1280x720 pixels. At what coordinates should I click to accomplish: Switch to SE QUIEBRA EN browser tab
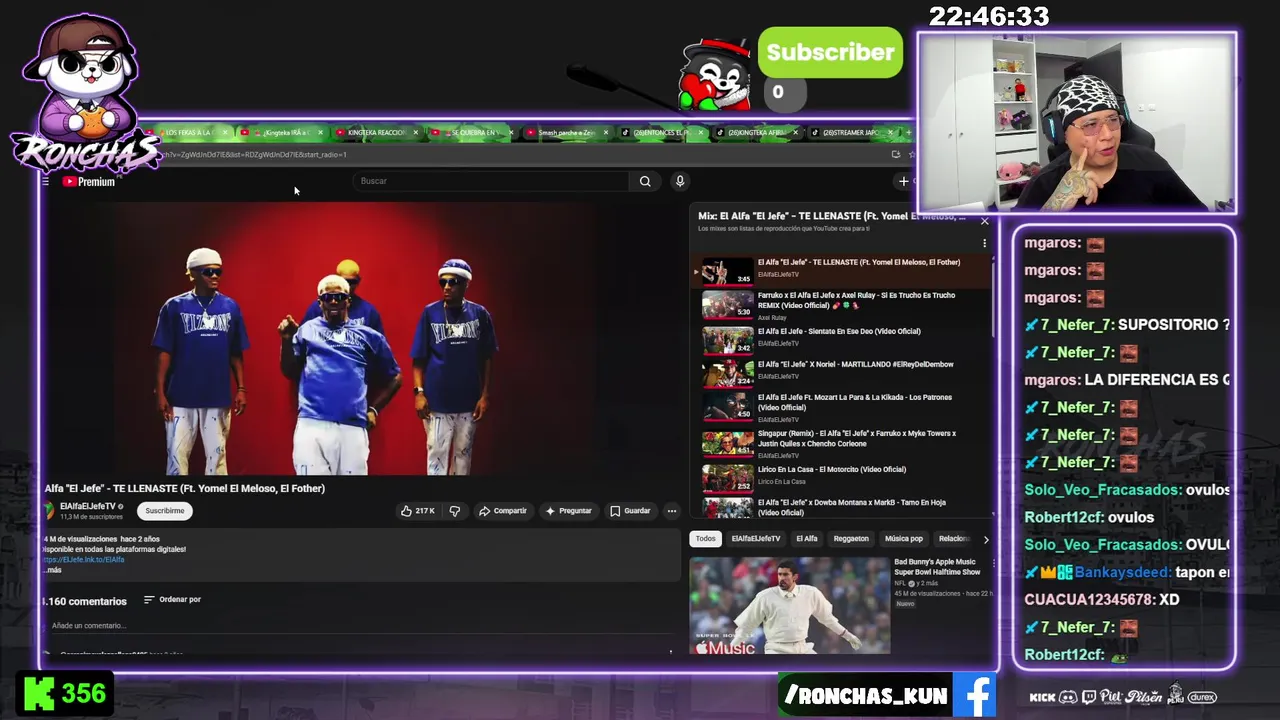click(472, 133)
